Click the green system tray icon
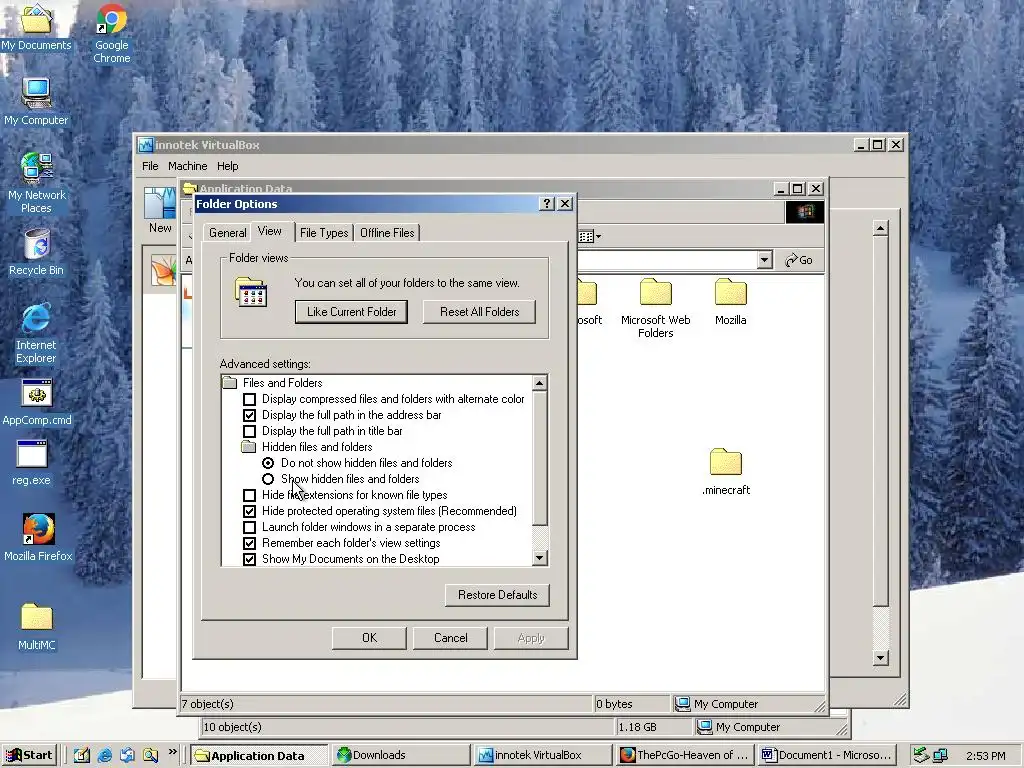Viewport: 1024px width, 768px height. pyautogui.click(x=921, y=755)
